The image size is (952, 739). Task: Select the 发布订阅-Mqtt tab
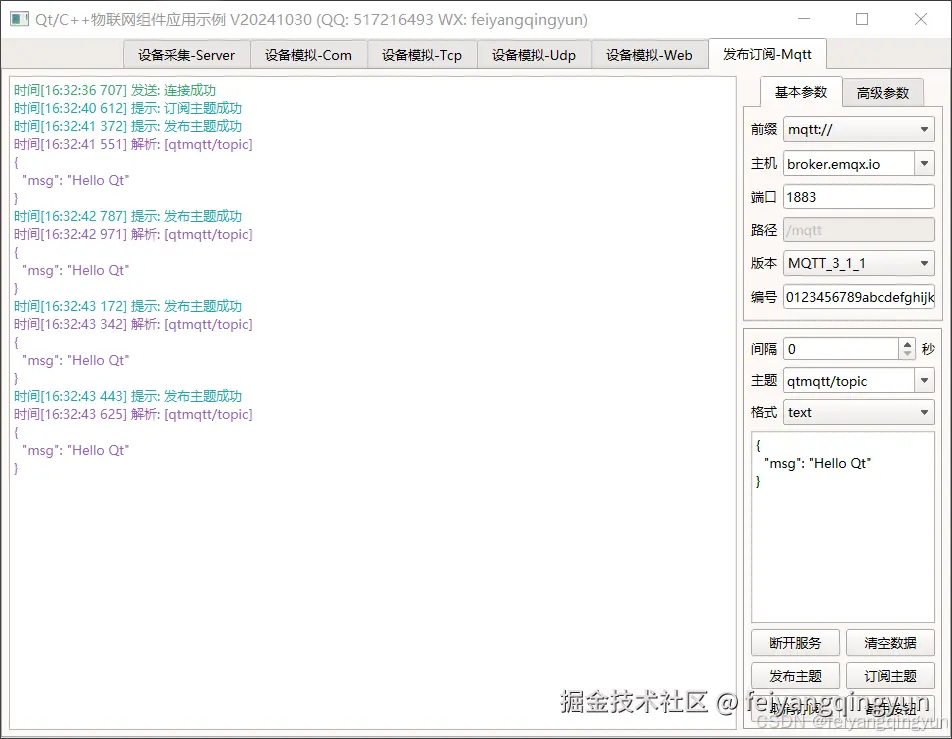(769, 55)
